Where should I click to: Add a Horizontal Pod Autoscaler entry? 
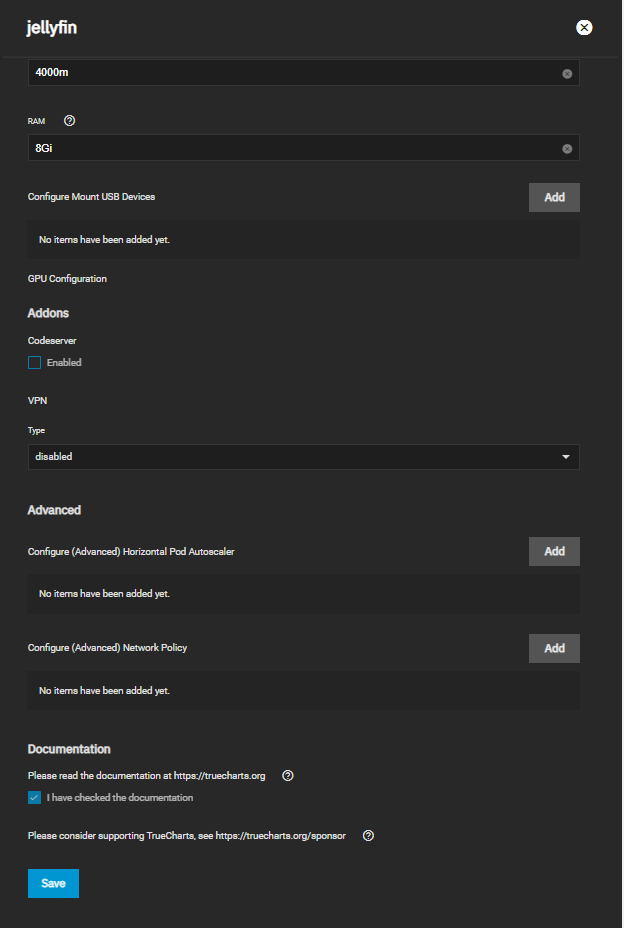(554, 551)
